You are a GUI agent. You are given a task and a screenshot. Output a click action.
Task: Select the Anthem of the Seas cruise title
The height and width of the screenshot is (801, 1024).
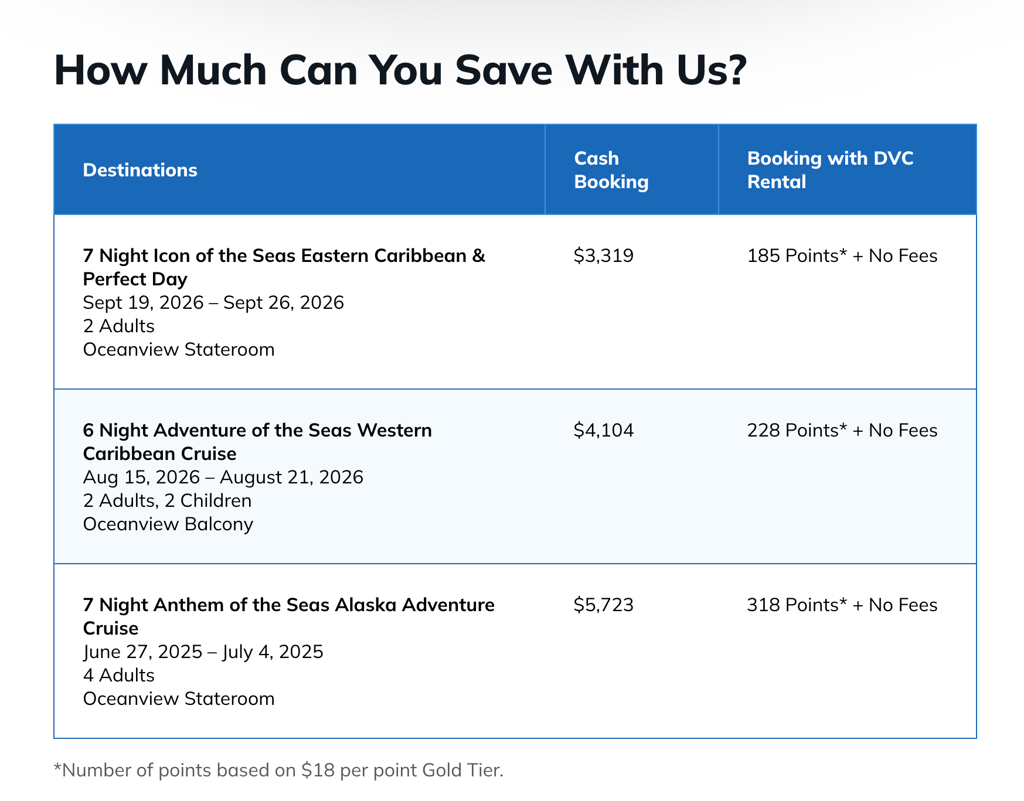(288, 617)
